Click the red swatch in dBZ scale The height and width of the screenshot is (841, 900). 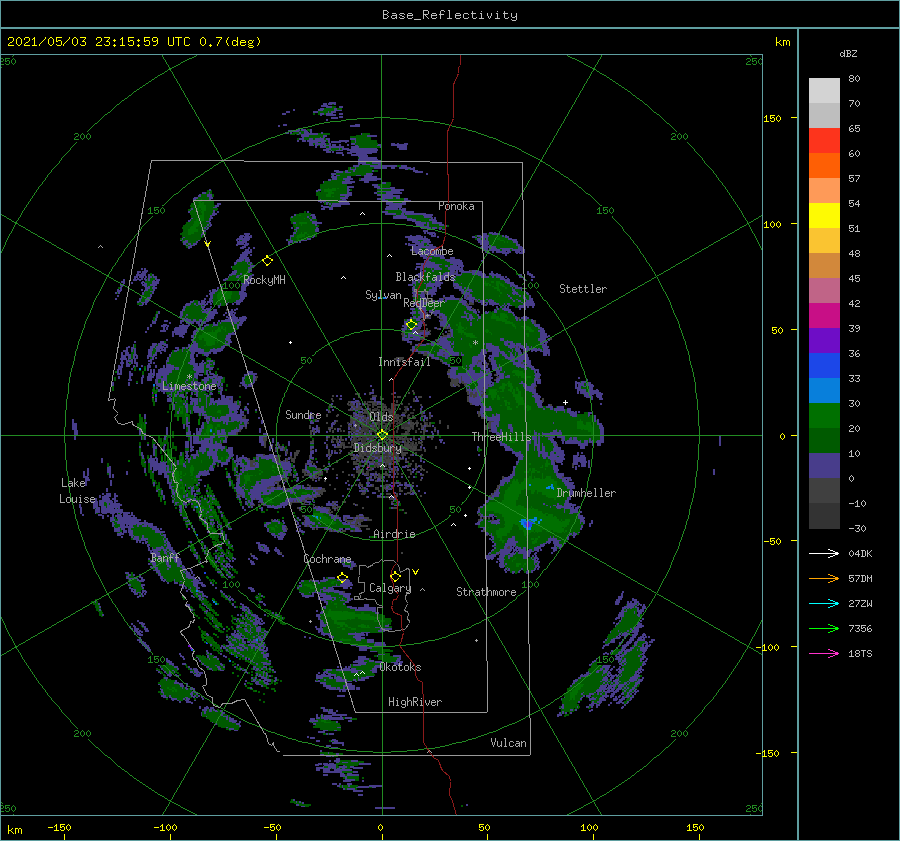pos(824,141)
